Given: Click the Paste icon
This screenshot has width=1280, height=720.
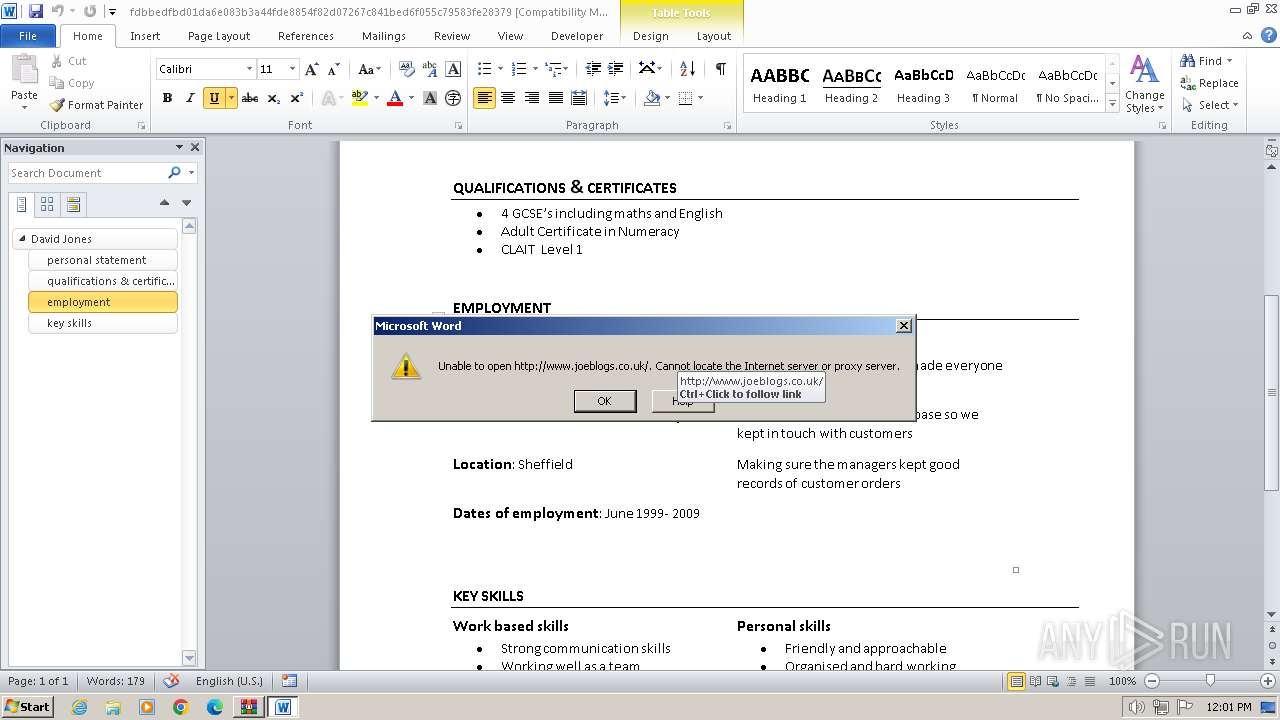Looking at the screenshot, I should (24, 72).
